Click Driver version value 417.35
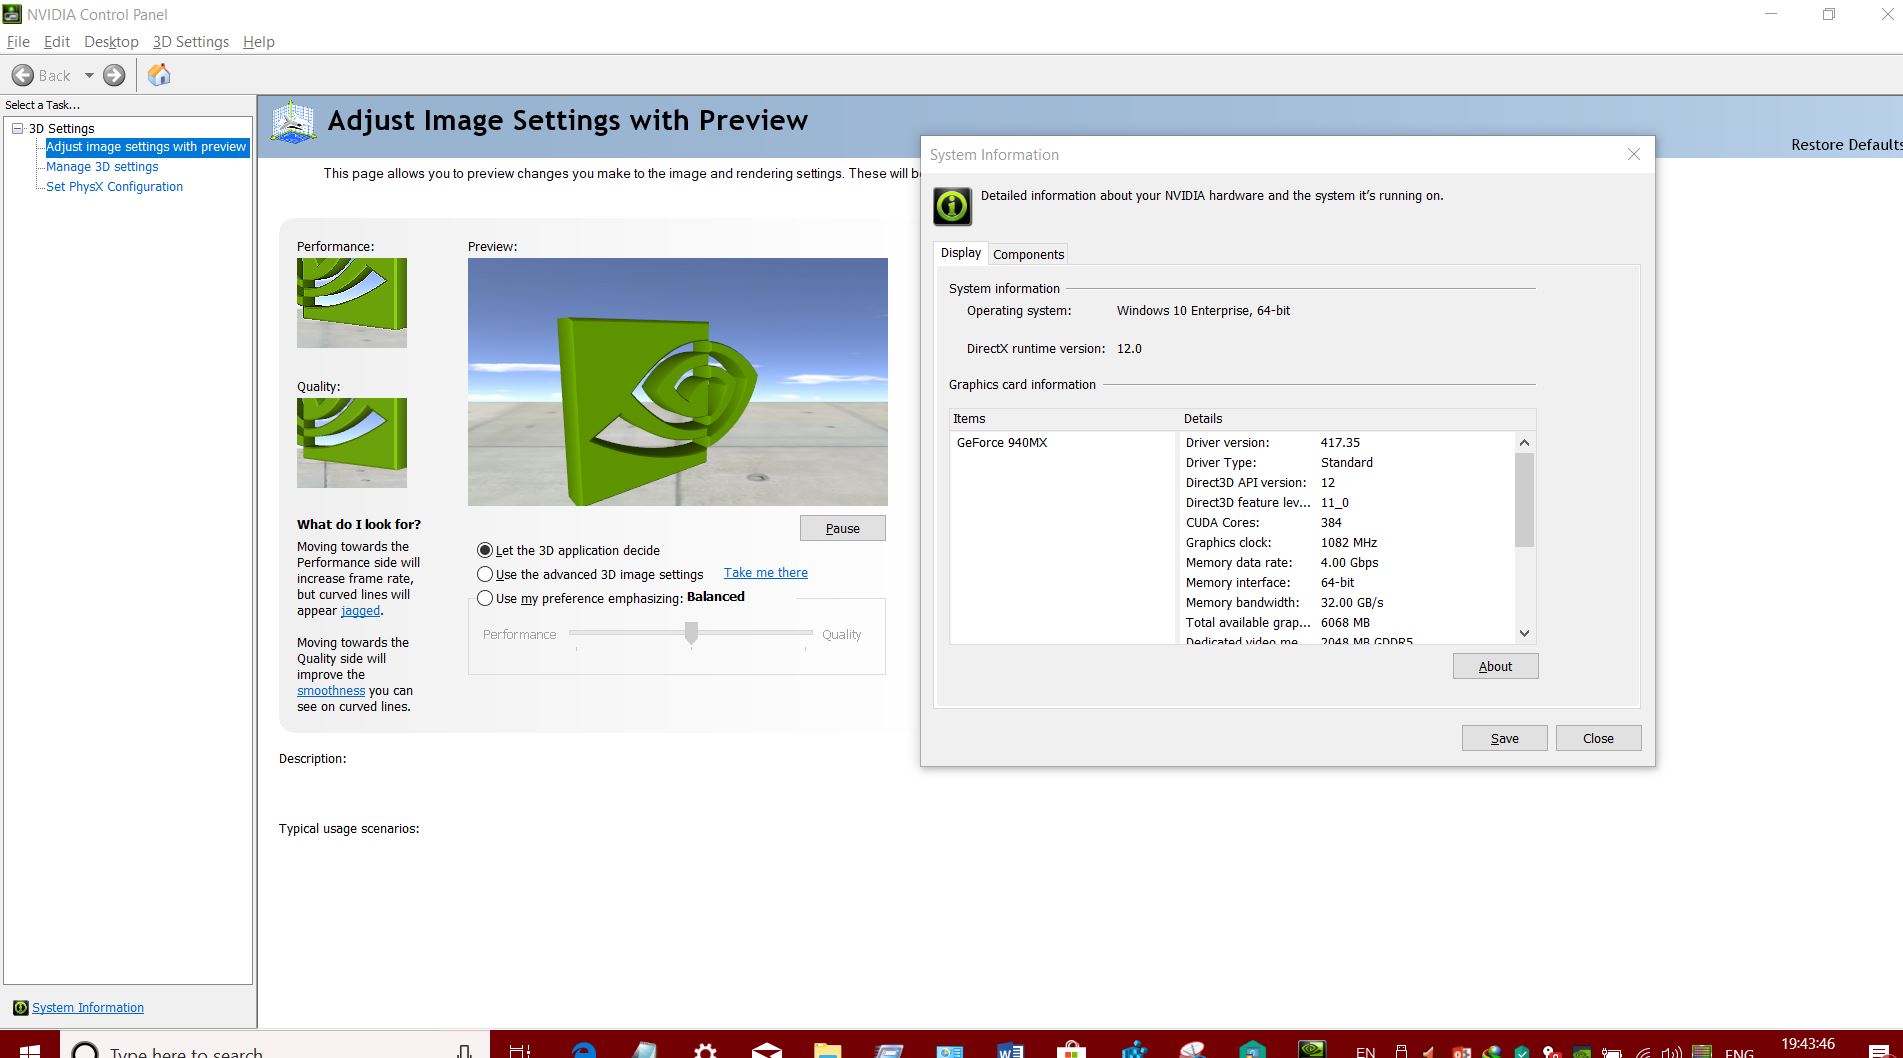 click(x=1340, y=442)
